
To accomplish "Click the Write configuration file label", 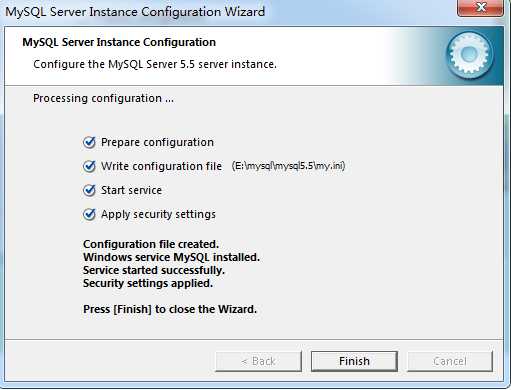I will 161,166.
